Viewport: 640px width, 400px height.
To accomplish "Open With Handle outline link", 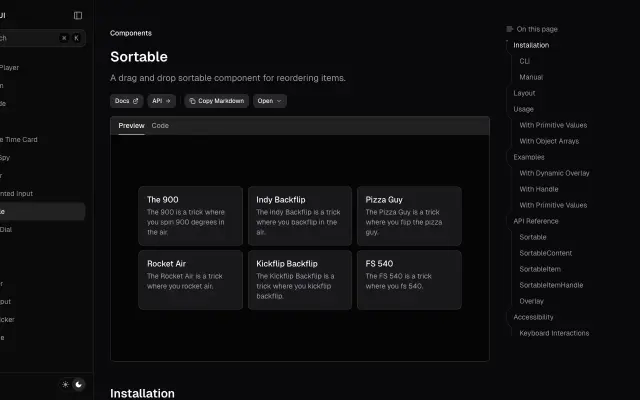I will 539,189.
